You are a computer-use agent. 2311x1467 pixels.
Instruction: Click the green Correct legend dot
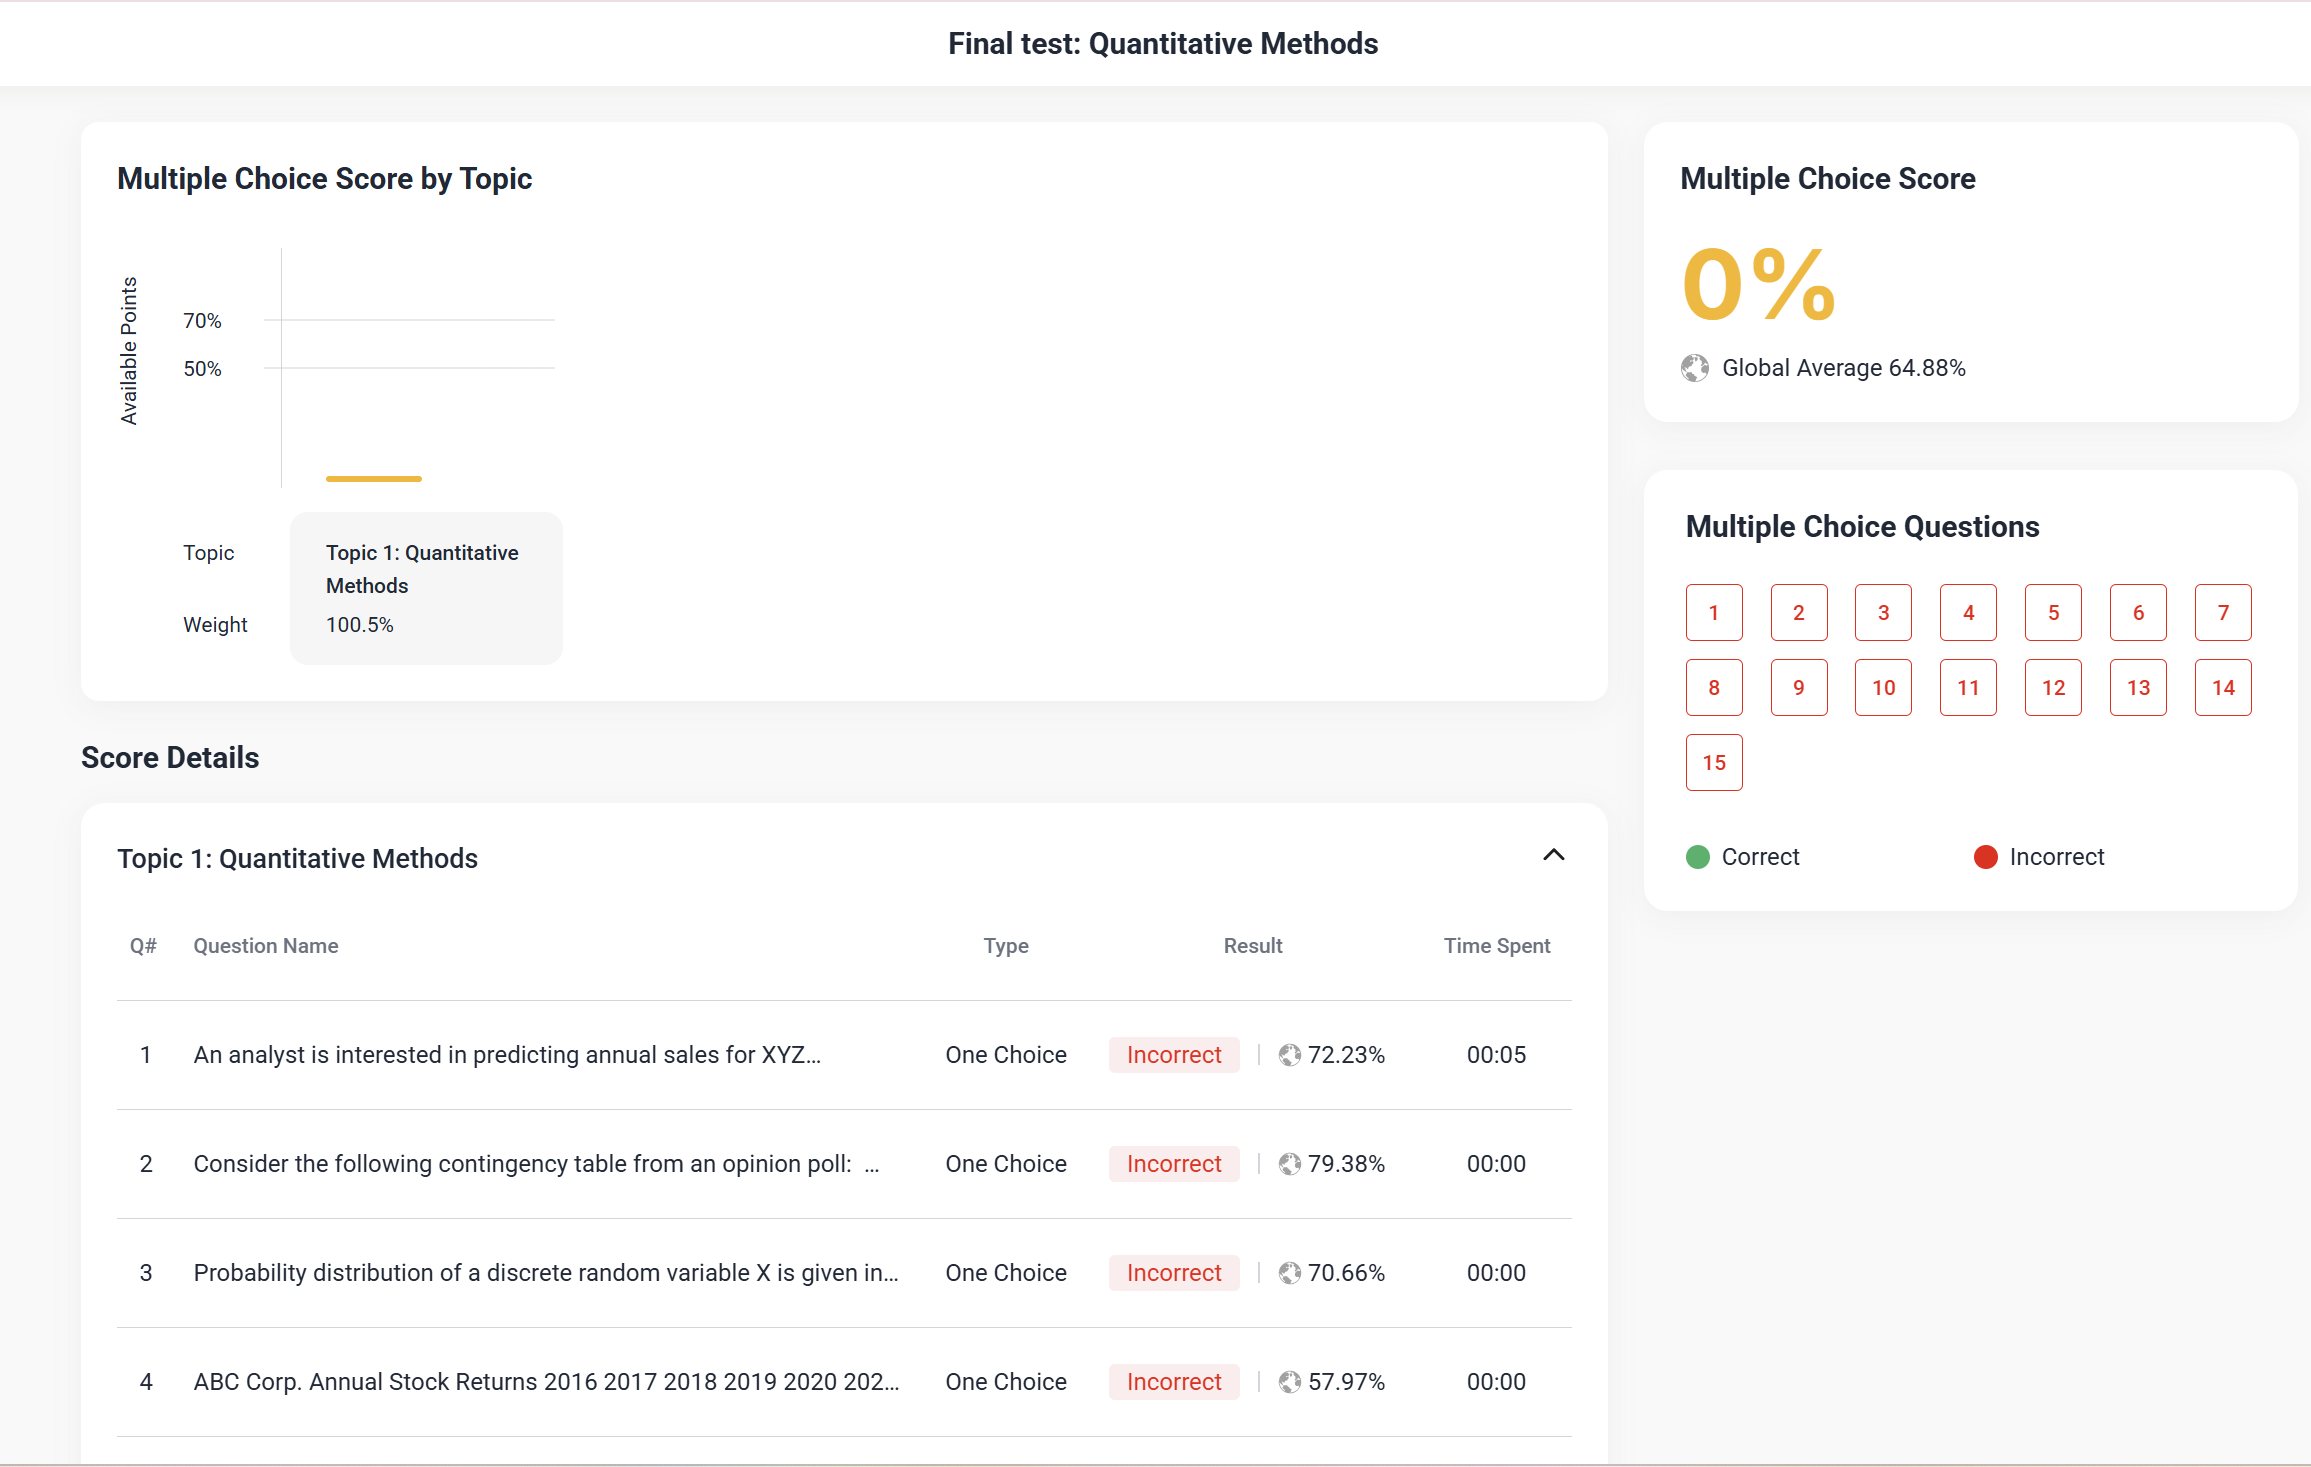click(1698, 857)
